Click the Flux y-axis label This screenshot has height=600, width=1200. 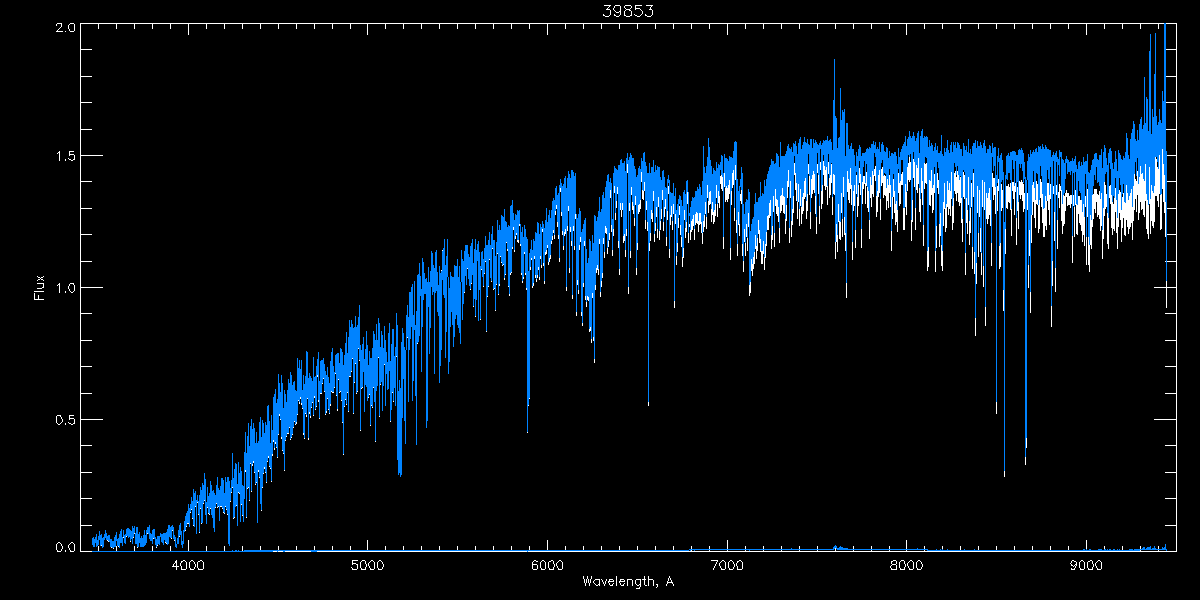click(x=40, y=287)
